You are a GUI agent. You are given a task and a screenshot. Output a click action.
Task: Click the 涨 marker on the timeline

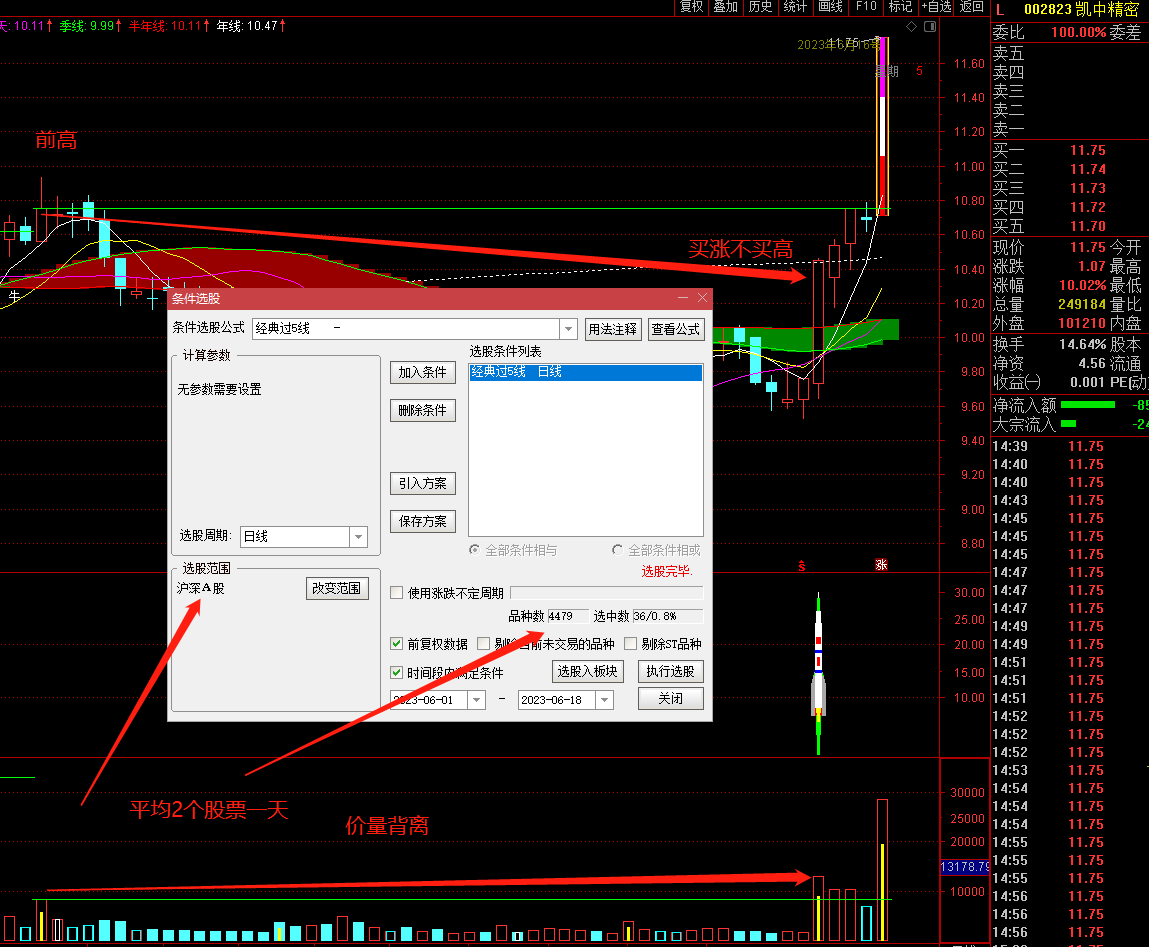(x=881, y=564)
